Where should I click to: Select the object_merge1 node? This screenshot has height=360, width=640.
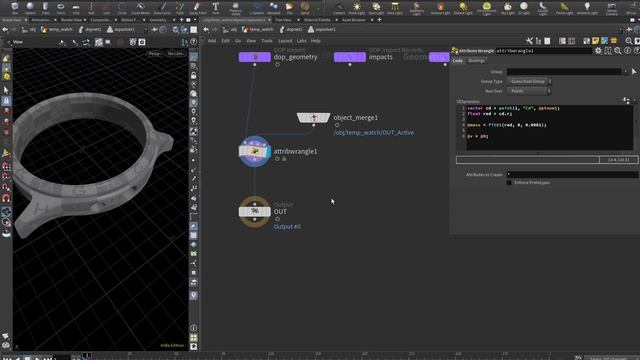pyautogui.click(x=313, y=118)
